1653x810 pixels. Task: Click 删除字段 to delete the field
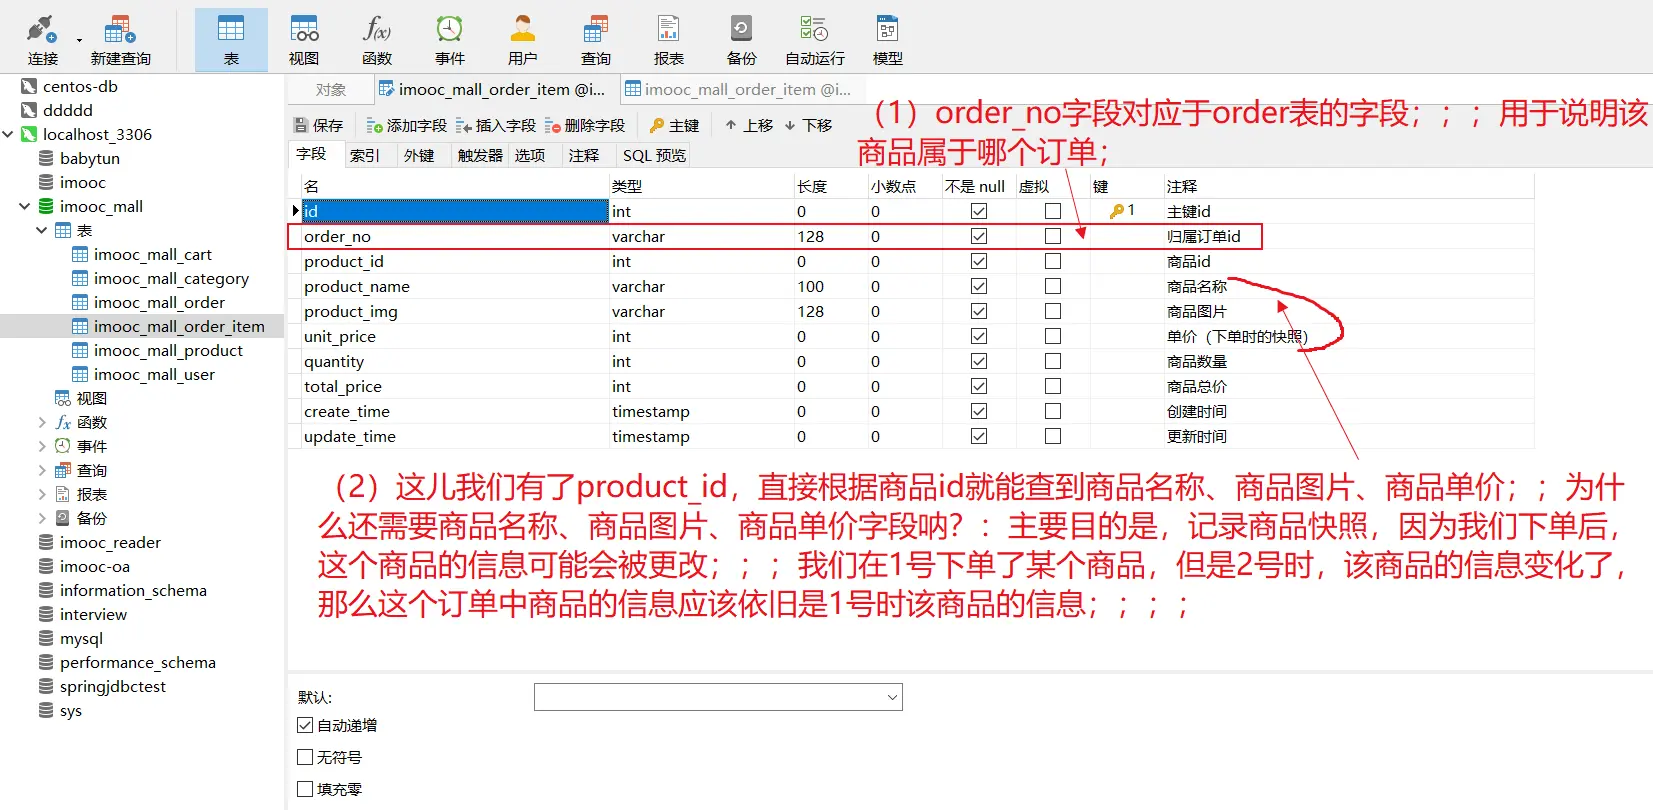point(584,125)
